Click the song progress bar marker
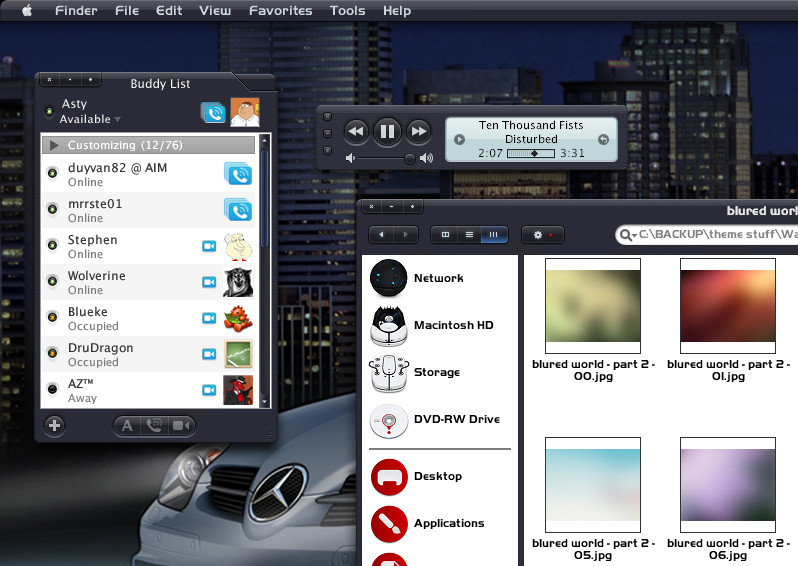Image resolution: width=798 pixels, height=566 pixels. coord(534,153)
